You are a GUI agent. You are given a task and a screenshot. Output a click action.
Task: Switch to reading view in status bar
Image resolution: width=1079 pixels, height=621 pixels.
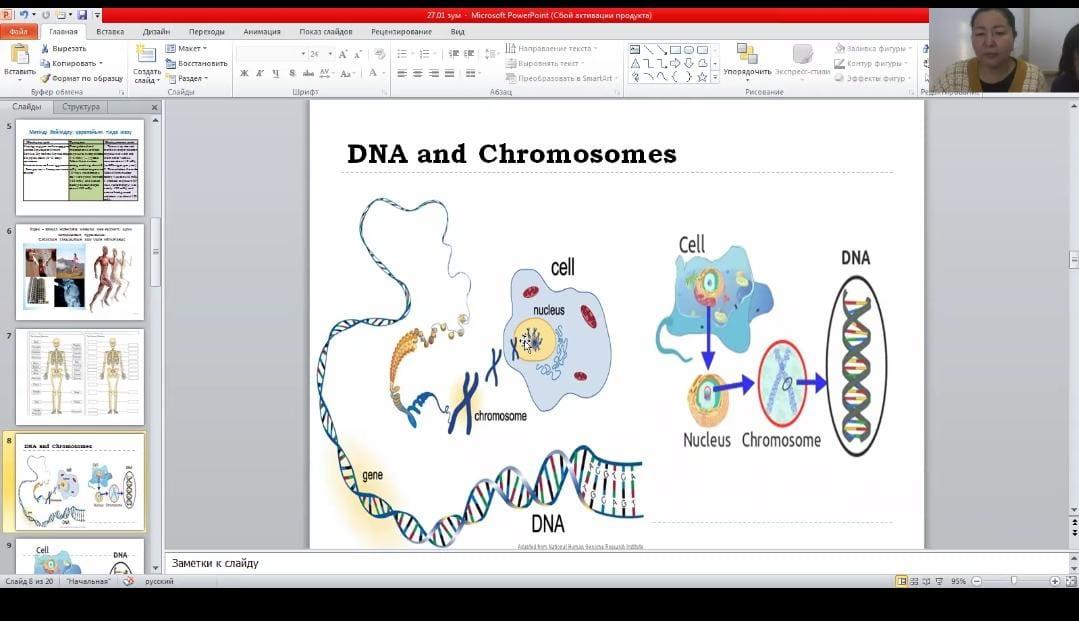[926, 582]
